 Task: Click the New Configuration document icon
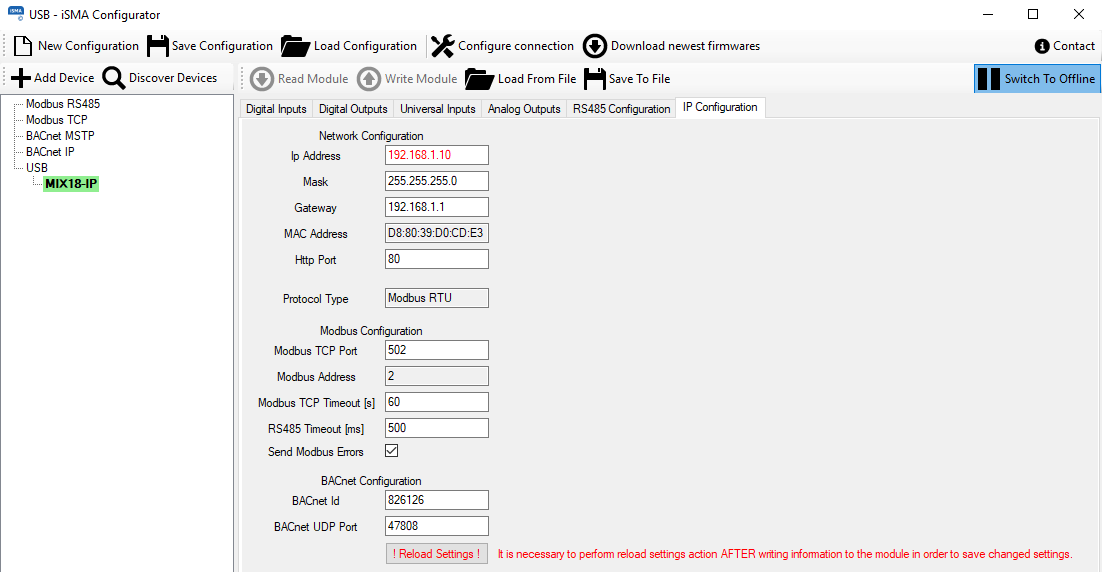[x=23, y=46]
